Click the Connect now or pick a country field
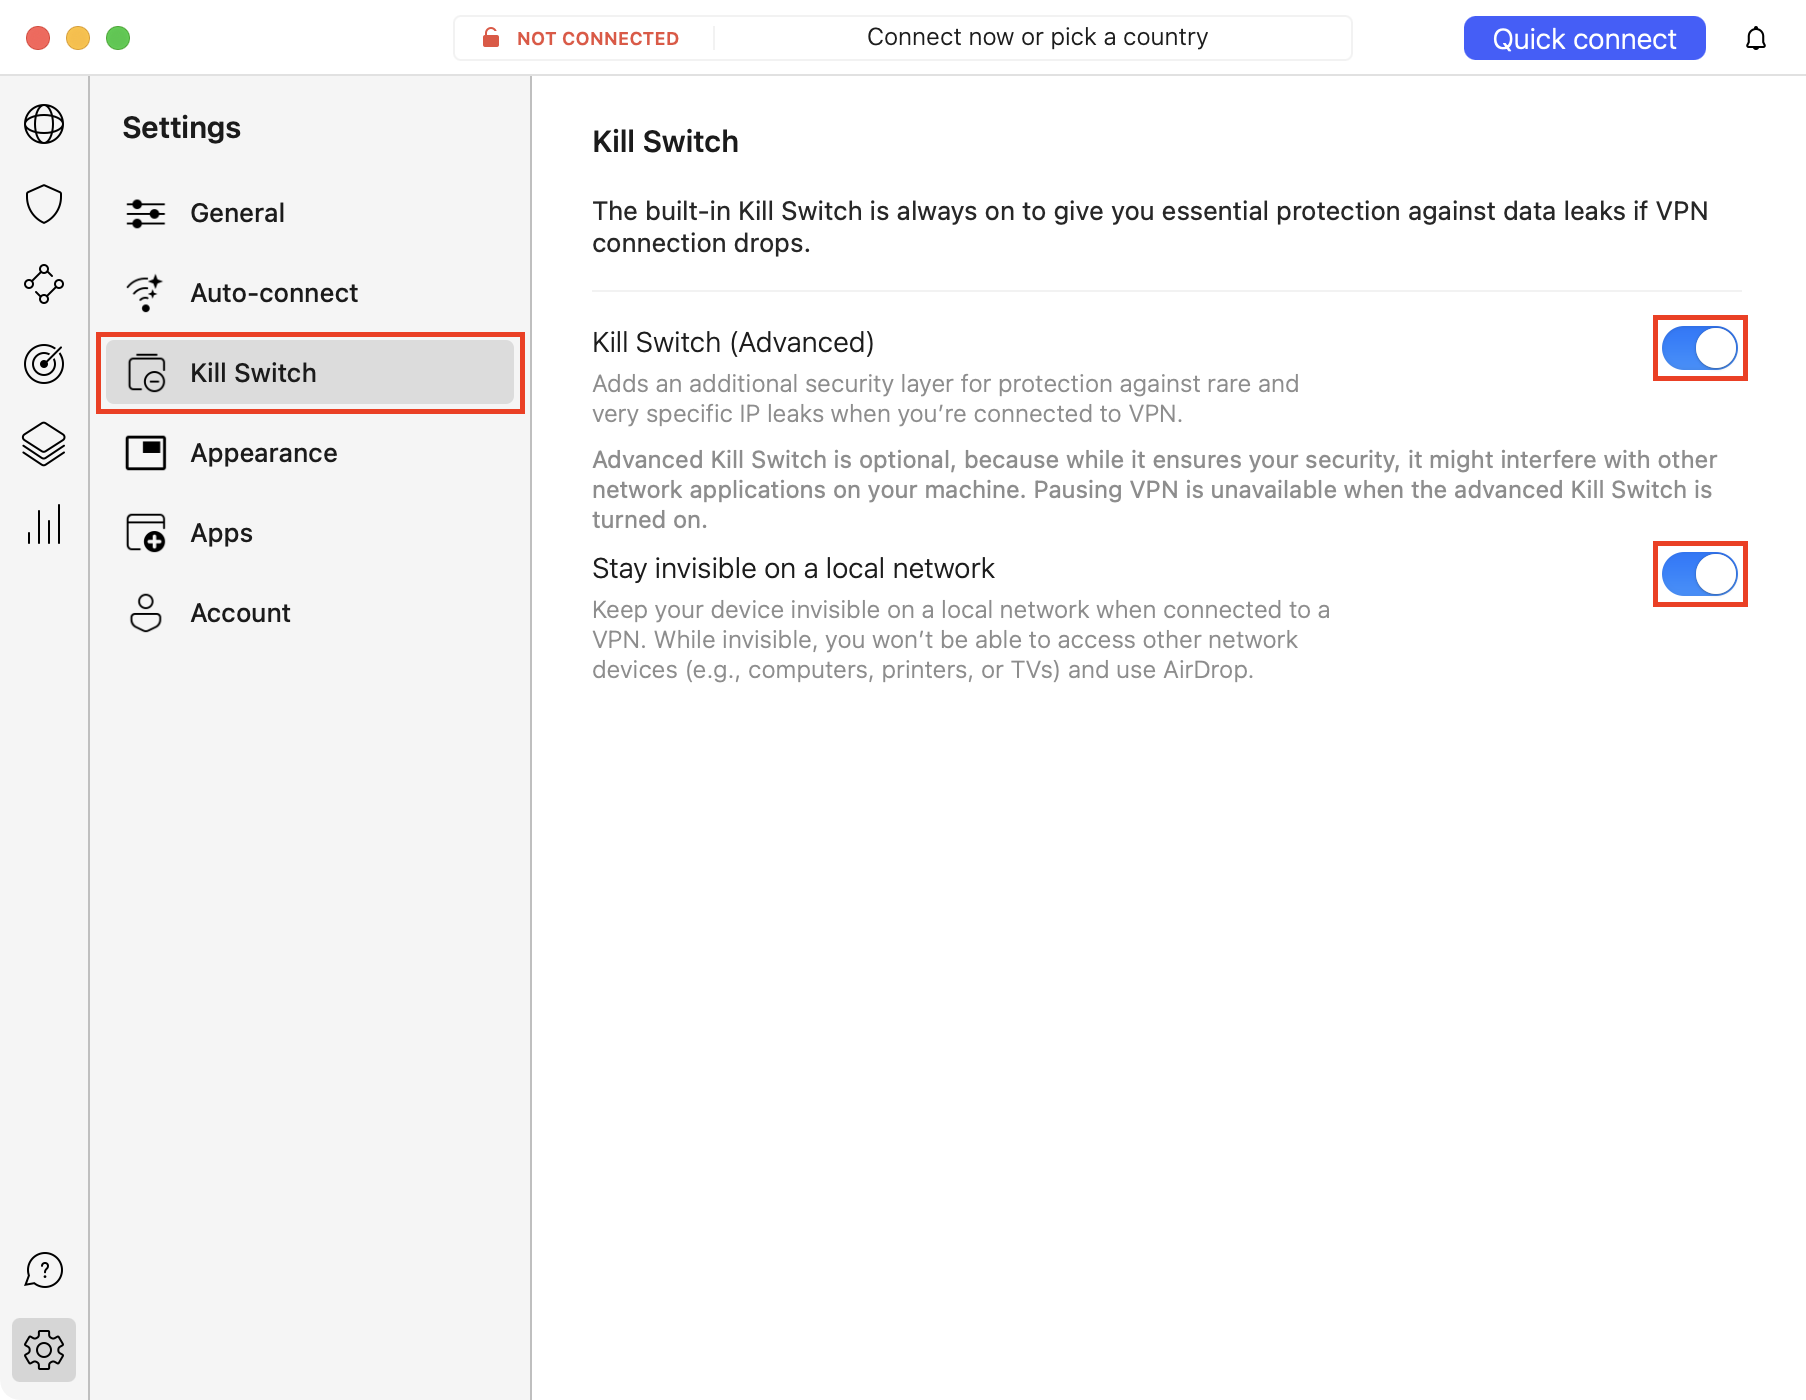 (1037, 38)
